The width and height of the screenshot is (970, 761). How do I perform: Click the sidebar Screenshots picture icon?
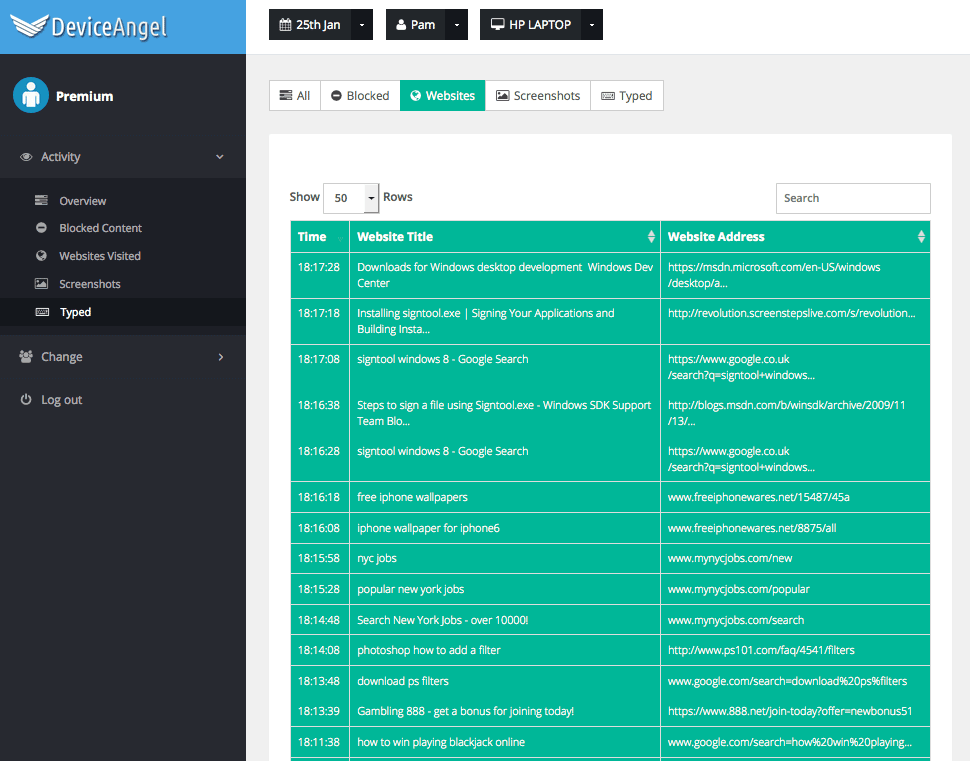coord(41,283)
